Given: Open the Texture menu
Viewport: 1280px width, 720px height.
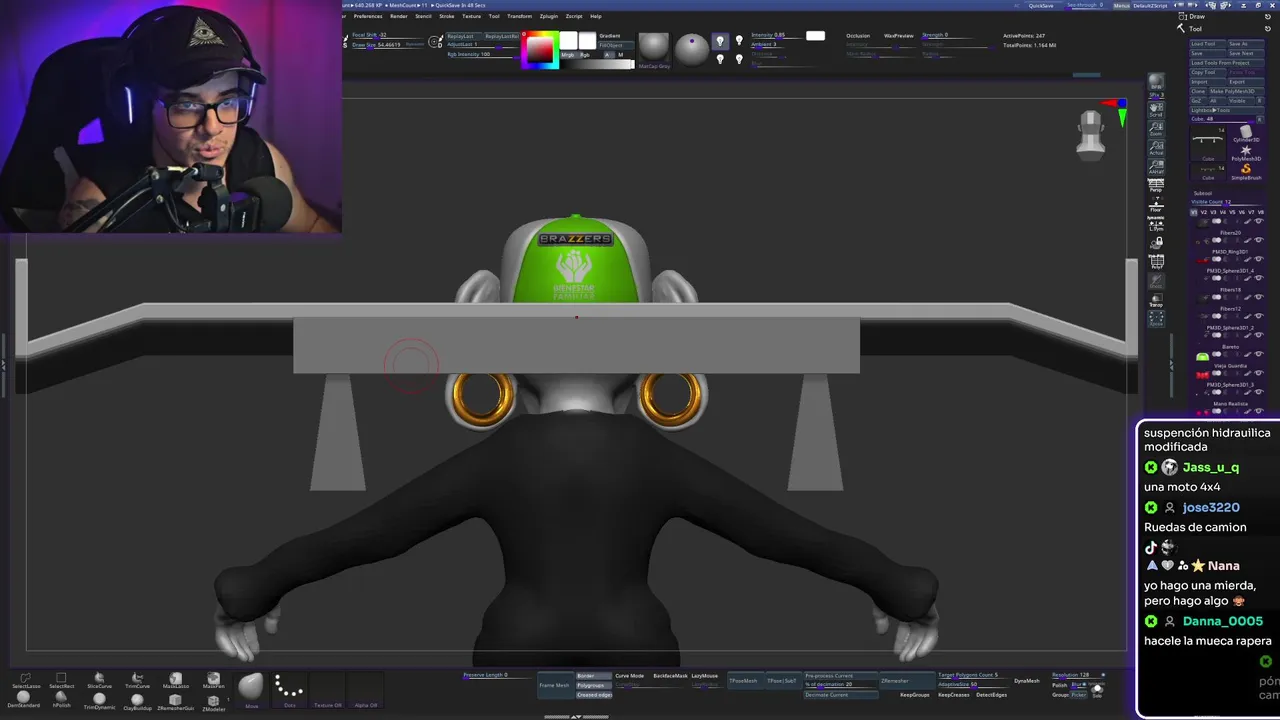Looking at the screenshot, I should point(471,16).
